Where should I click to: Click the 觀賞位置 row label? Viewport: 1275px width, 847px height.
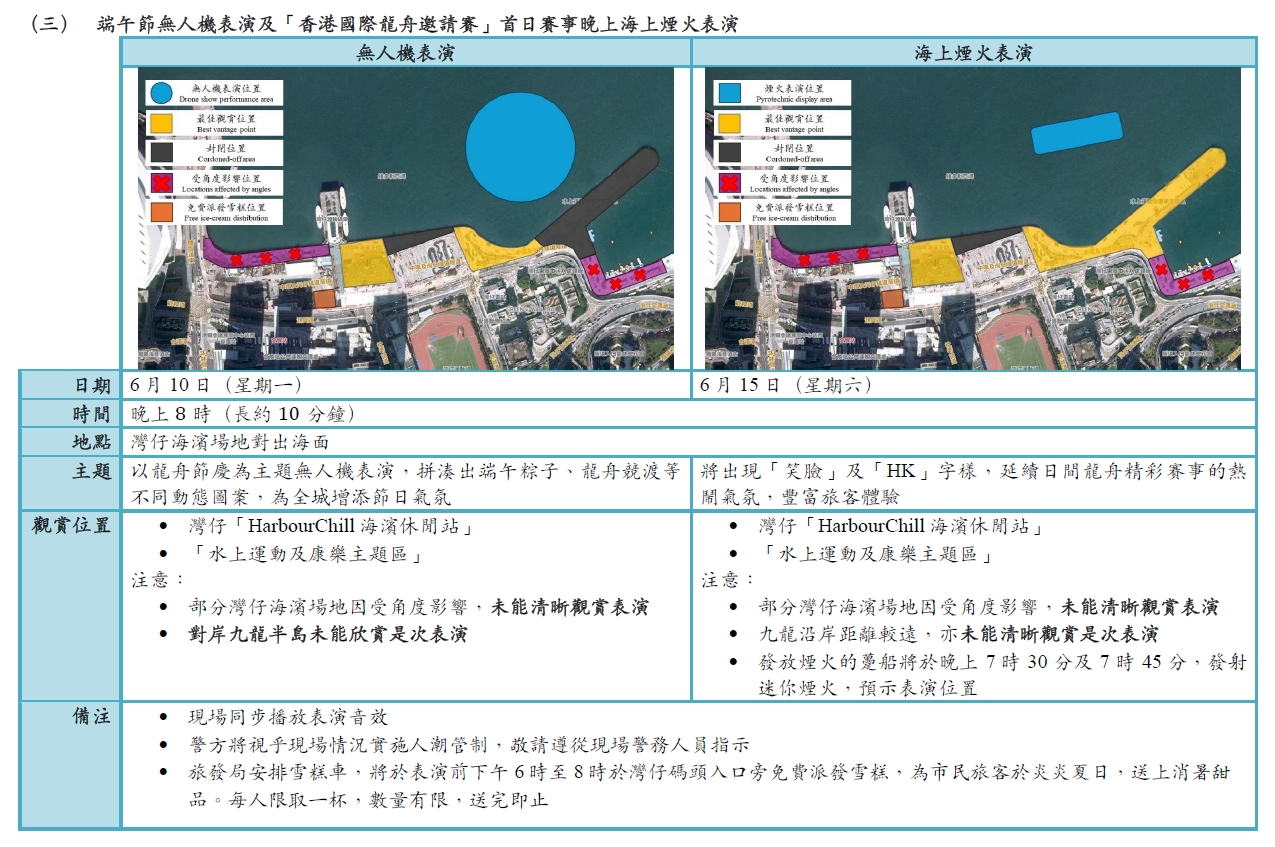coord(72,526)
